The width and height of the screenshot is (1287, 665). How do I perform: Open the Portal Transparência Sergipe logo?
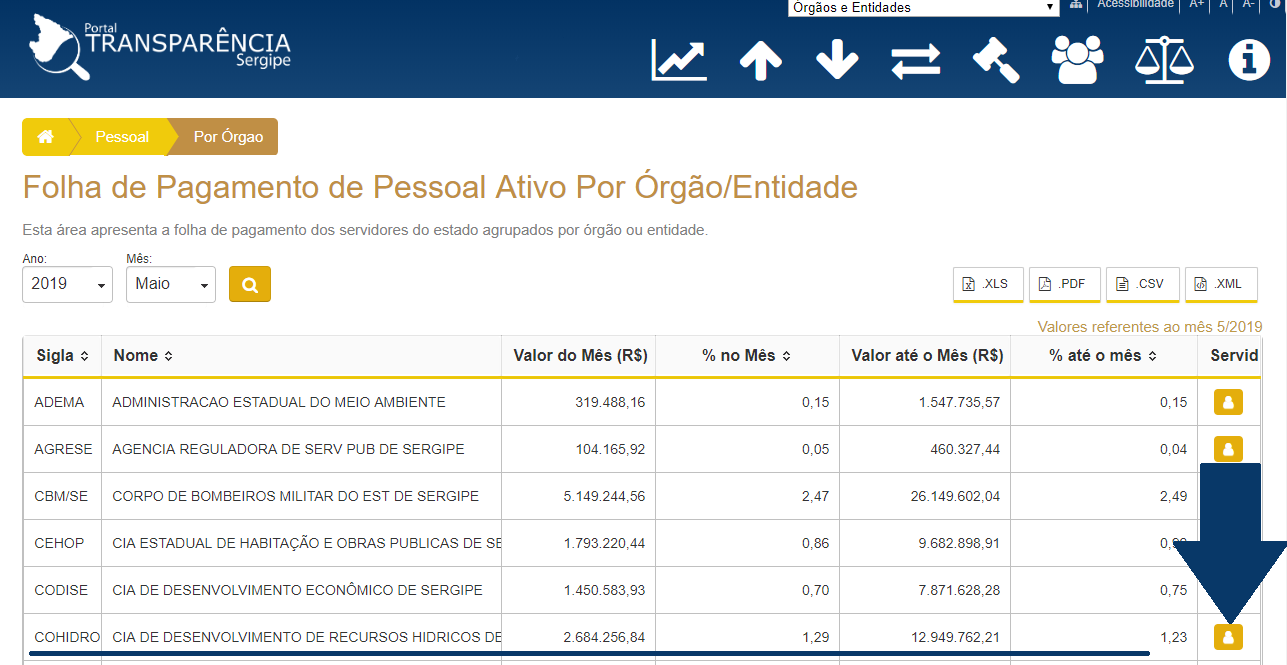160,47
